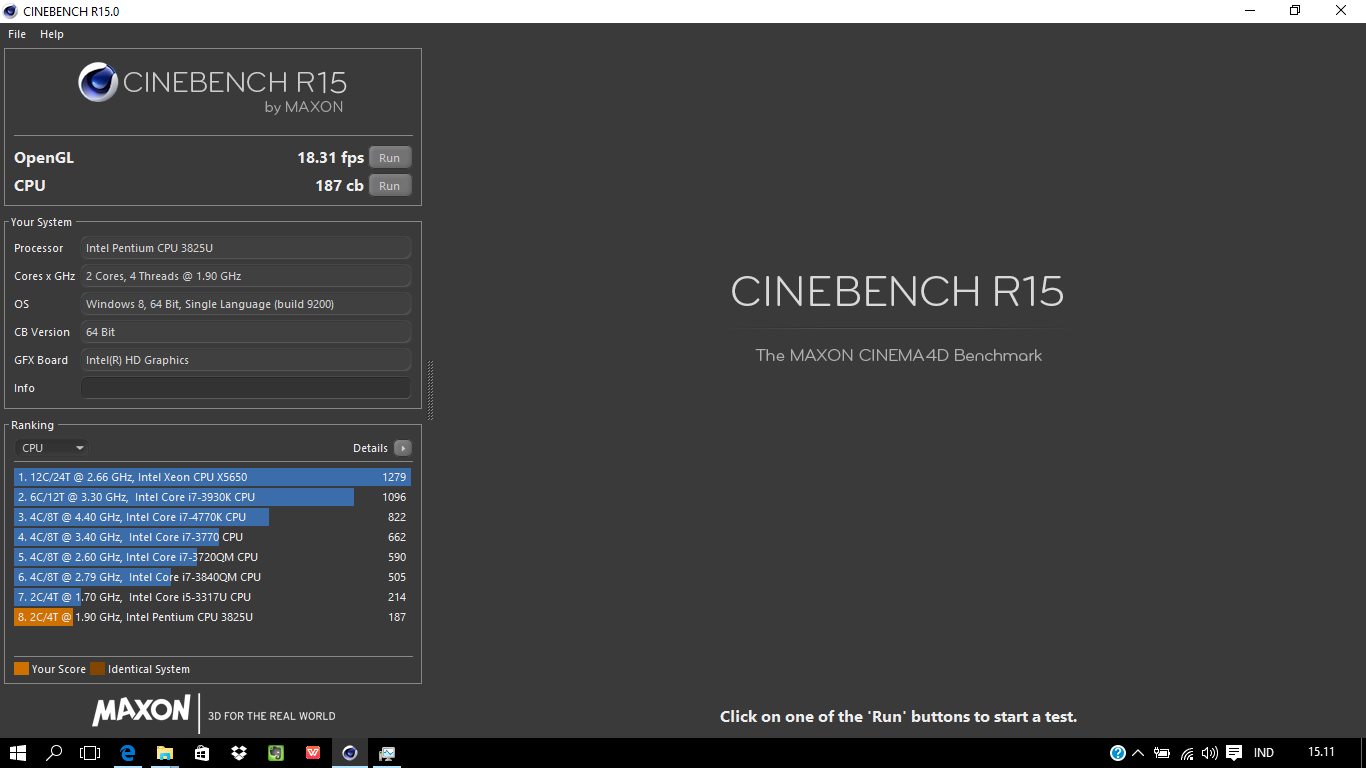Open the volume speaker tray icon
The image size is (1366, 768).
tap(1210, 753)
